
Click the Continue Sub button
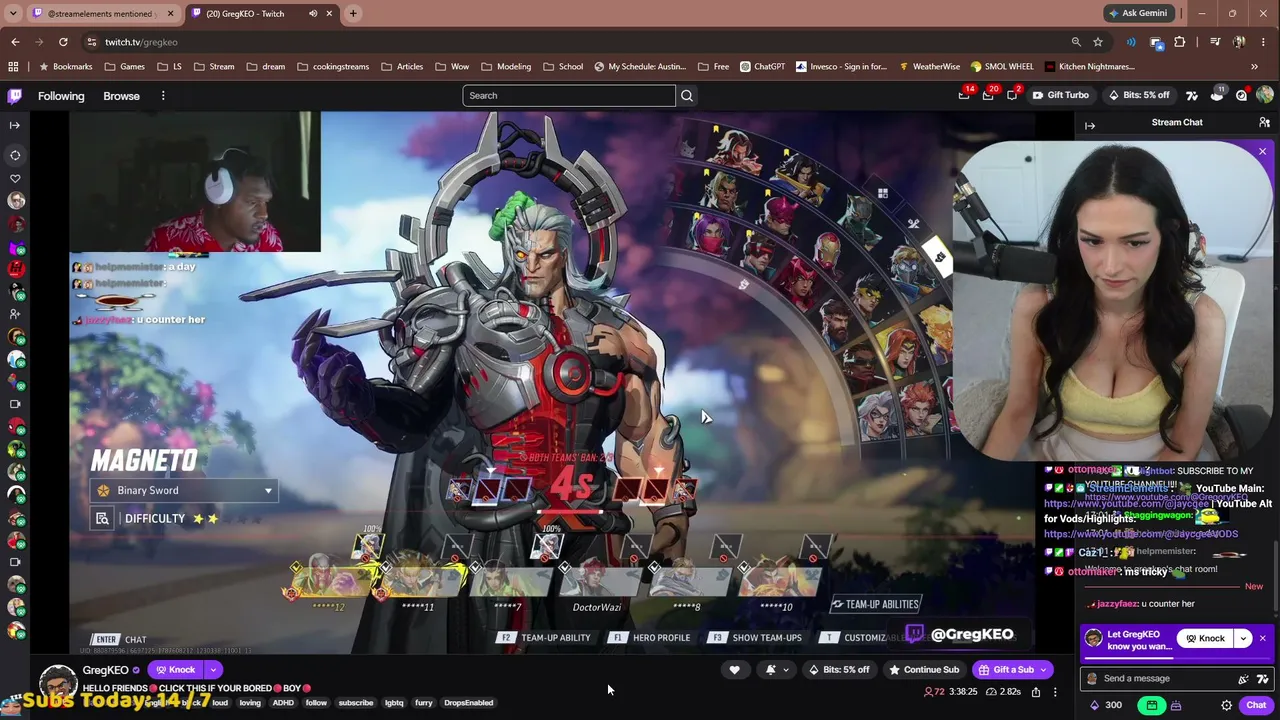coord(923,670)
